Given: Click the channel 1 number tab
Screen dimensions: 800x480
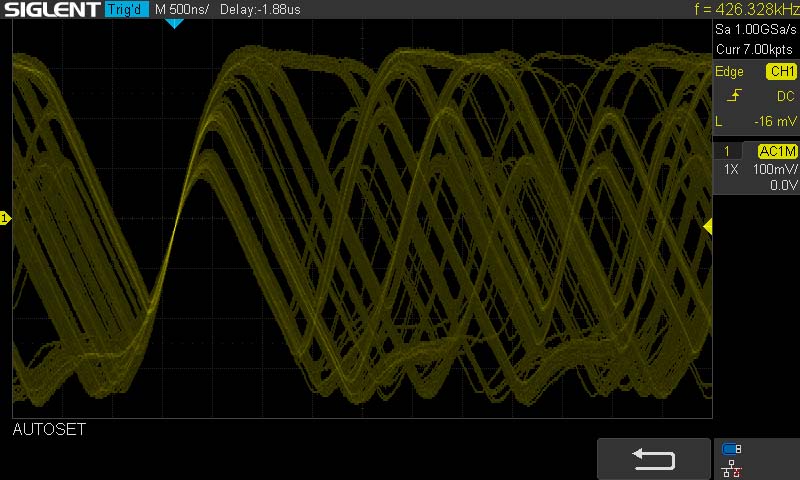Looking at the screenshot, I should pos(727,151).
